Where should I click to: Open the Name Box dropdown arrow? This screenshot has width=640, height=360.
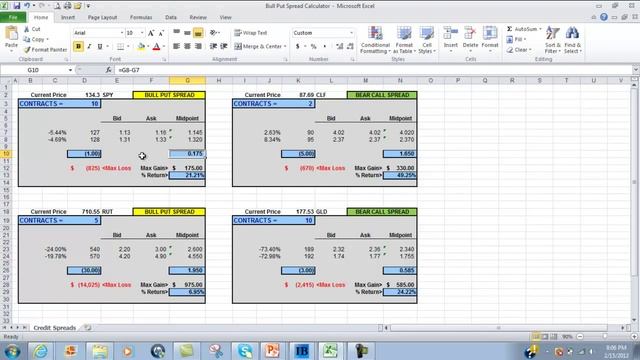70,70
